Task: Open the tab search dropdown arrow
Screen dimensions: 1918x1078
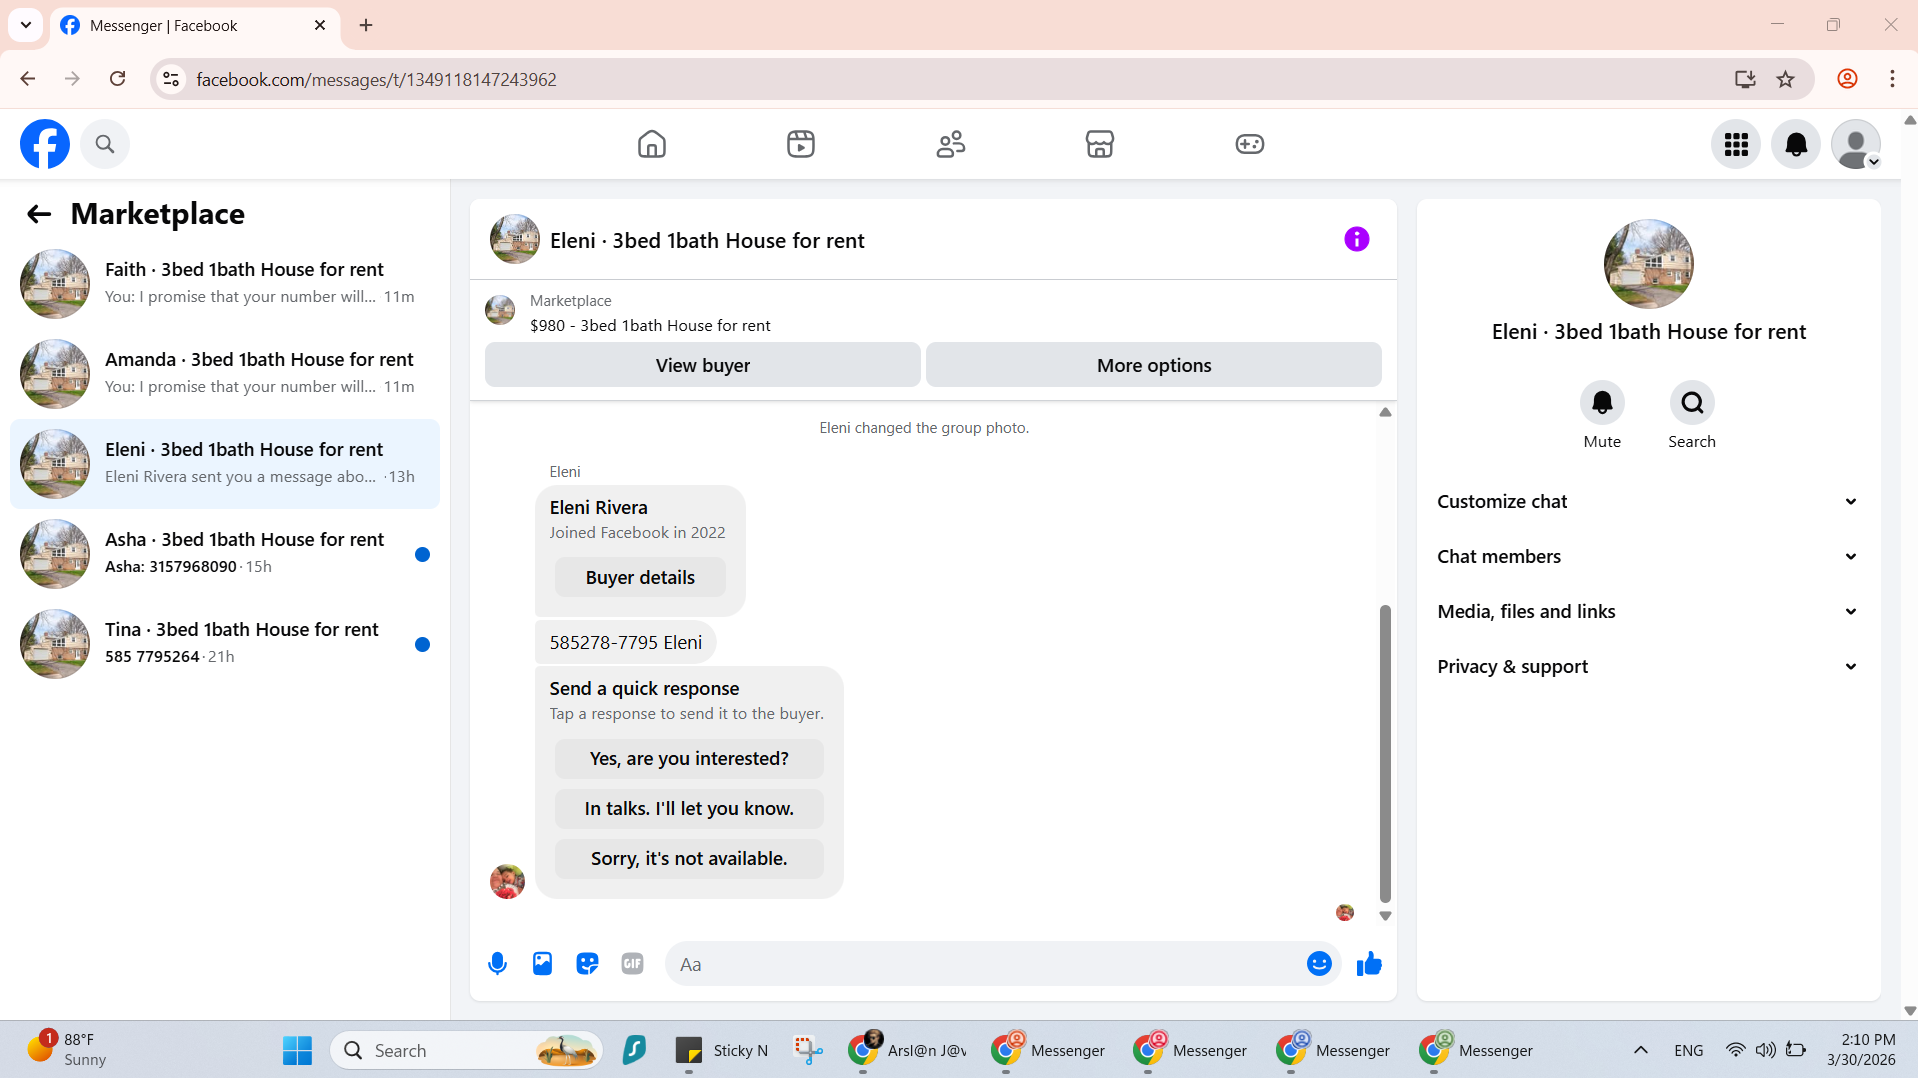Action: pos(26,25)
